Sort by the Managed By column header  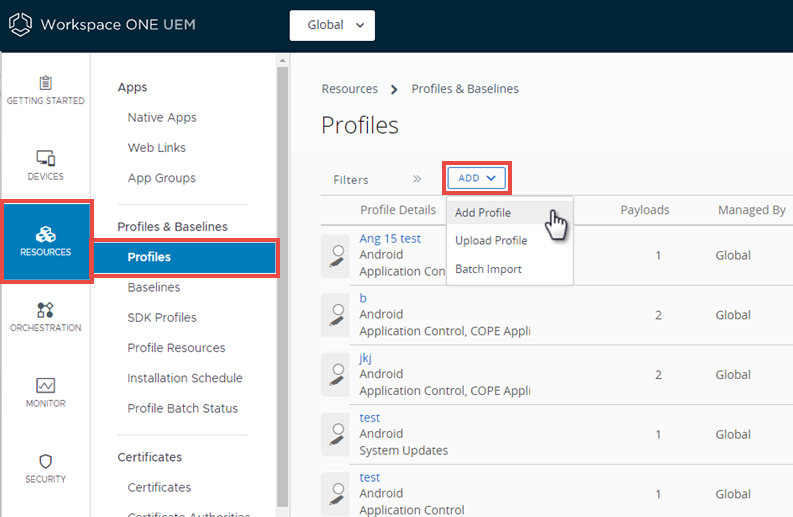pyautogui.click(x=752, y=210)
